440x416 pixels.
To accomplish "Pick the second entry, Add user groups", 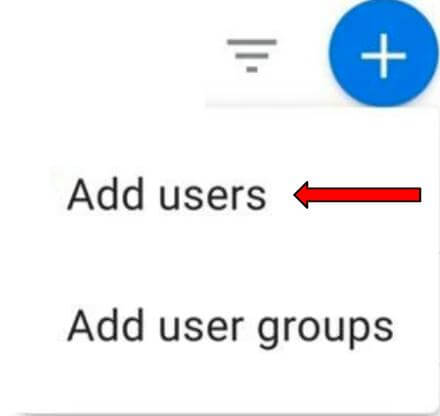I will pyautogui.click(x=230, y=328).
